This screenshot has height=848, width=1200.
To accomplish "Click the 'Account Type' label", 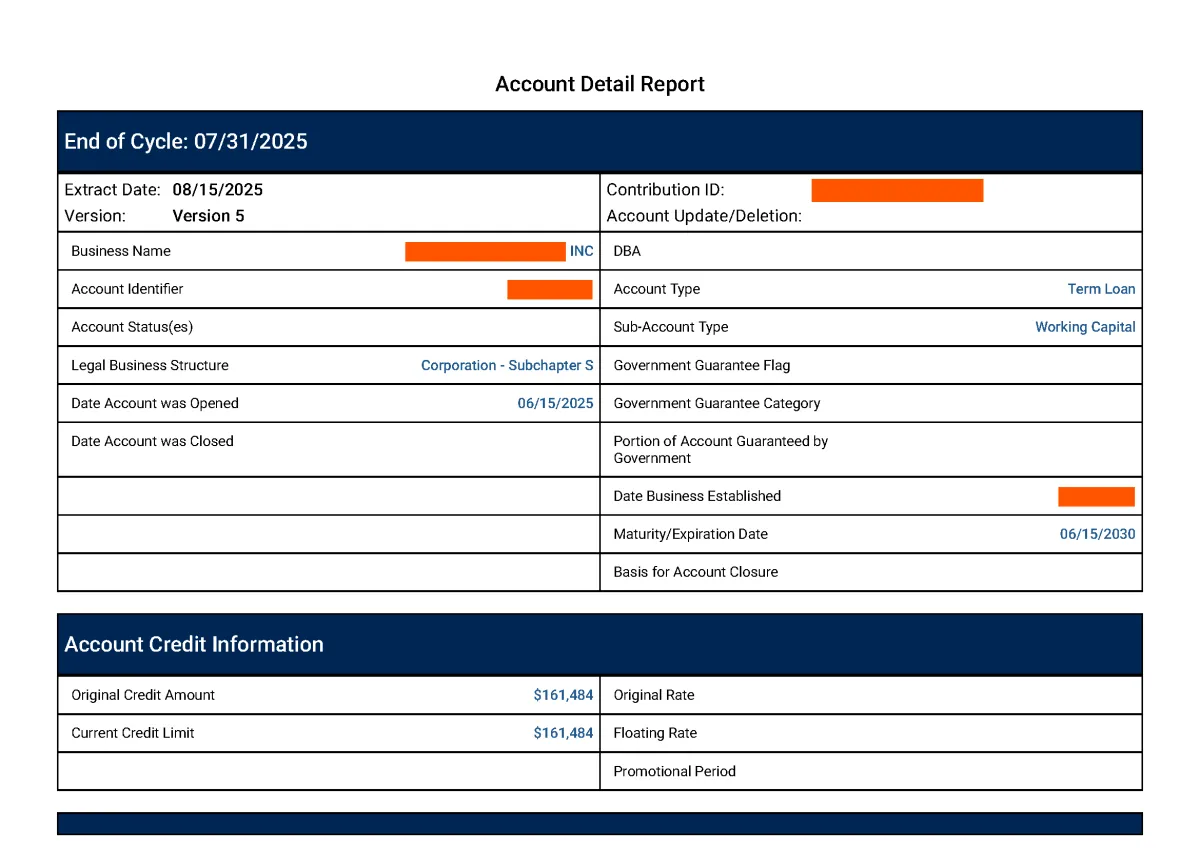I will (657, 289).
